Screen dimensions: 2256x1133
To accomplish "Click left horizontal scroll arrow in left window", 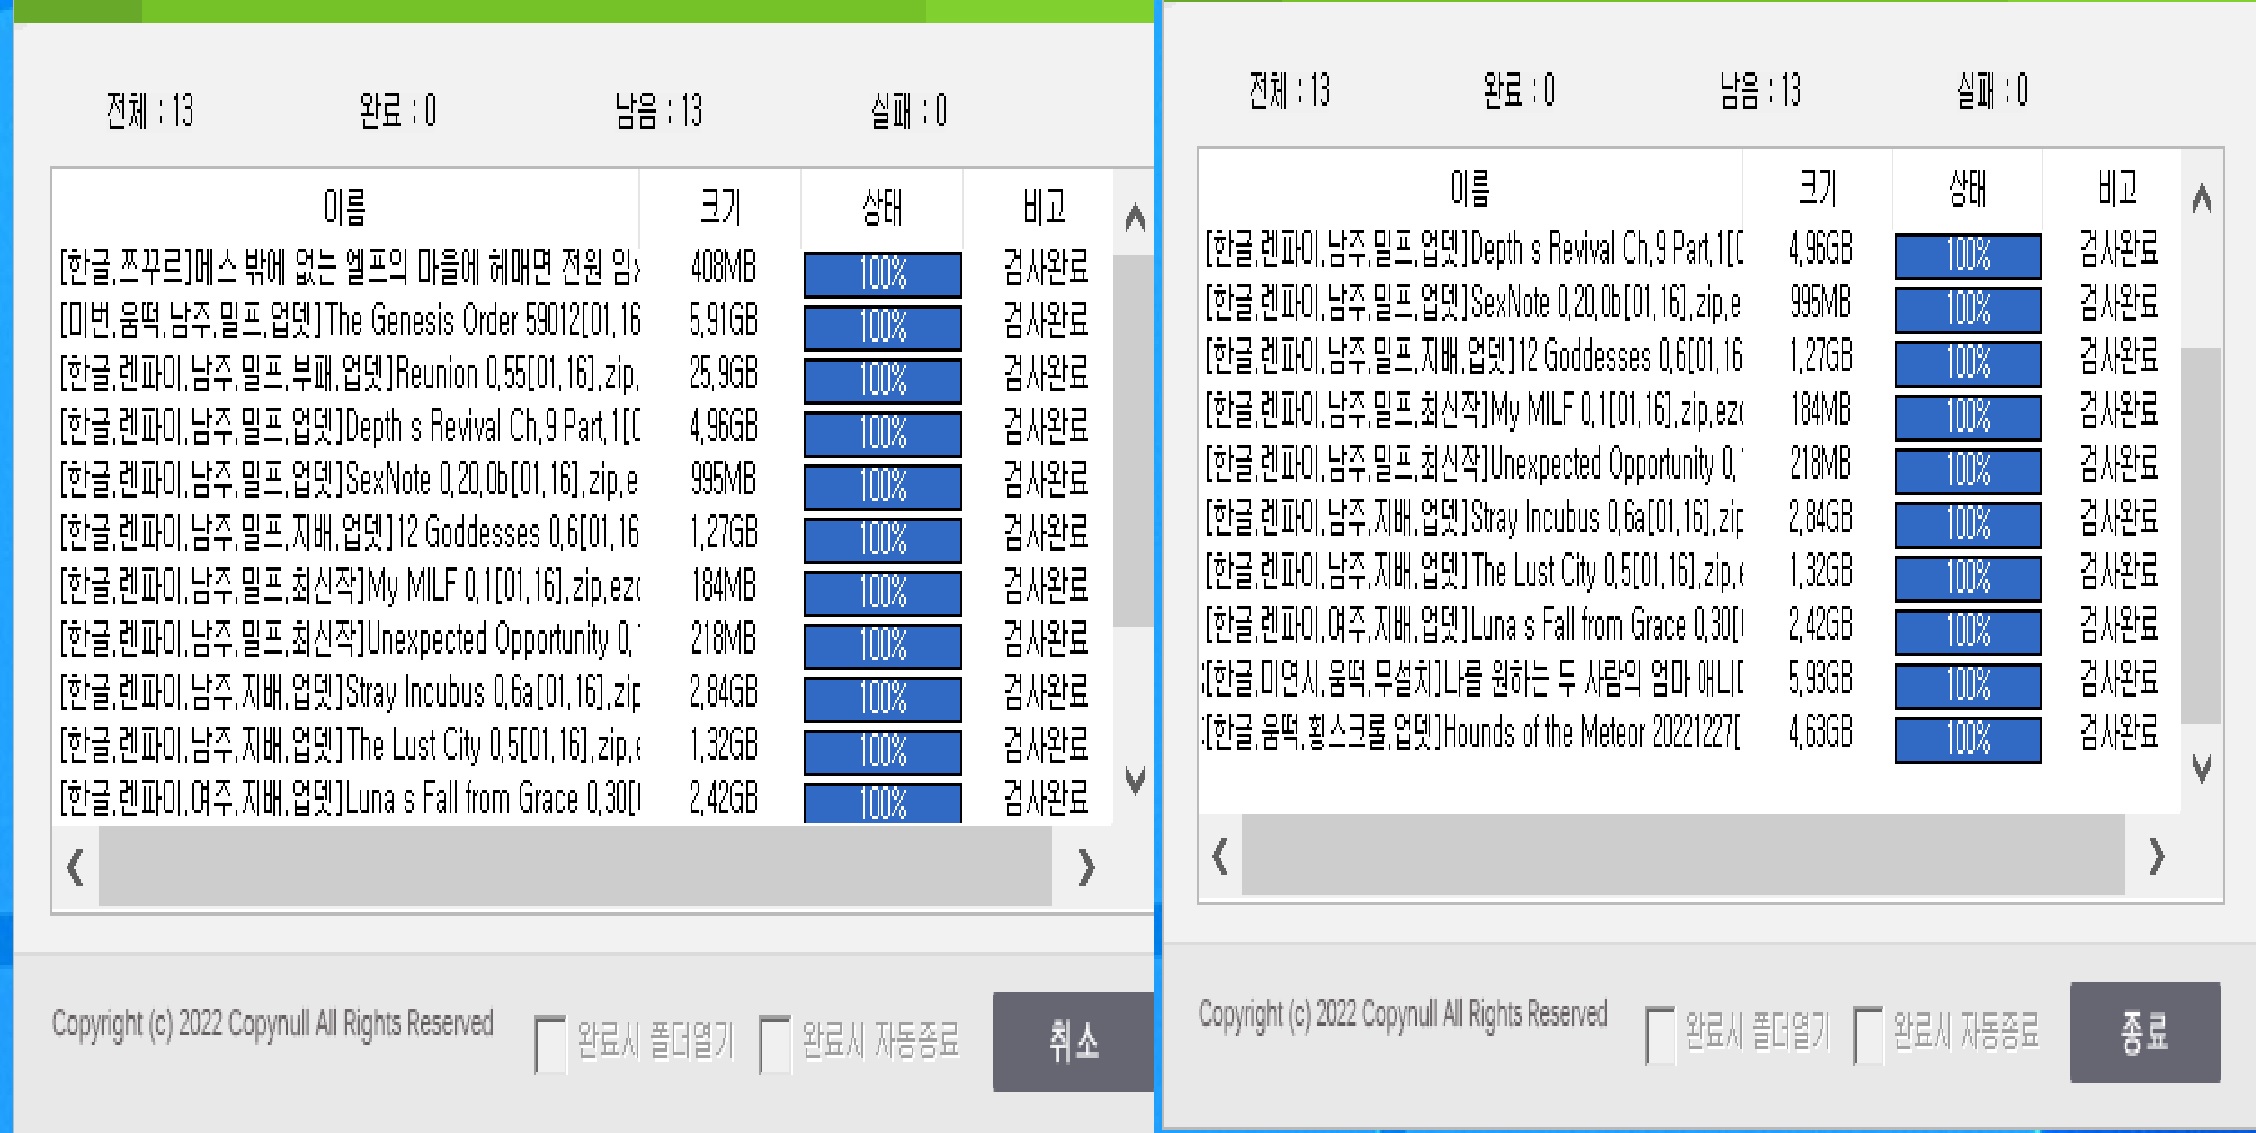I will (x=75, y=866).
